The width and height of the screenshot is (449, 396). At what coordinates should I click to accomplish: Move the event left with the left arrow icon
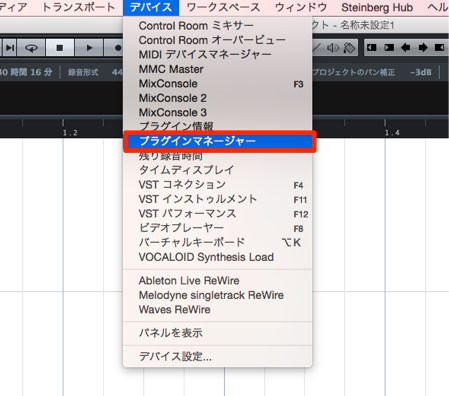(405, 48)
